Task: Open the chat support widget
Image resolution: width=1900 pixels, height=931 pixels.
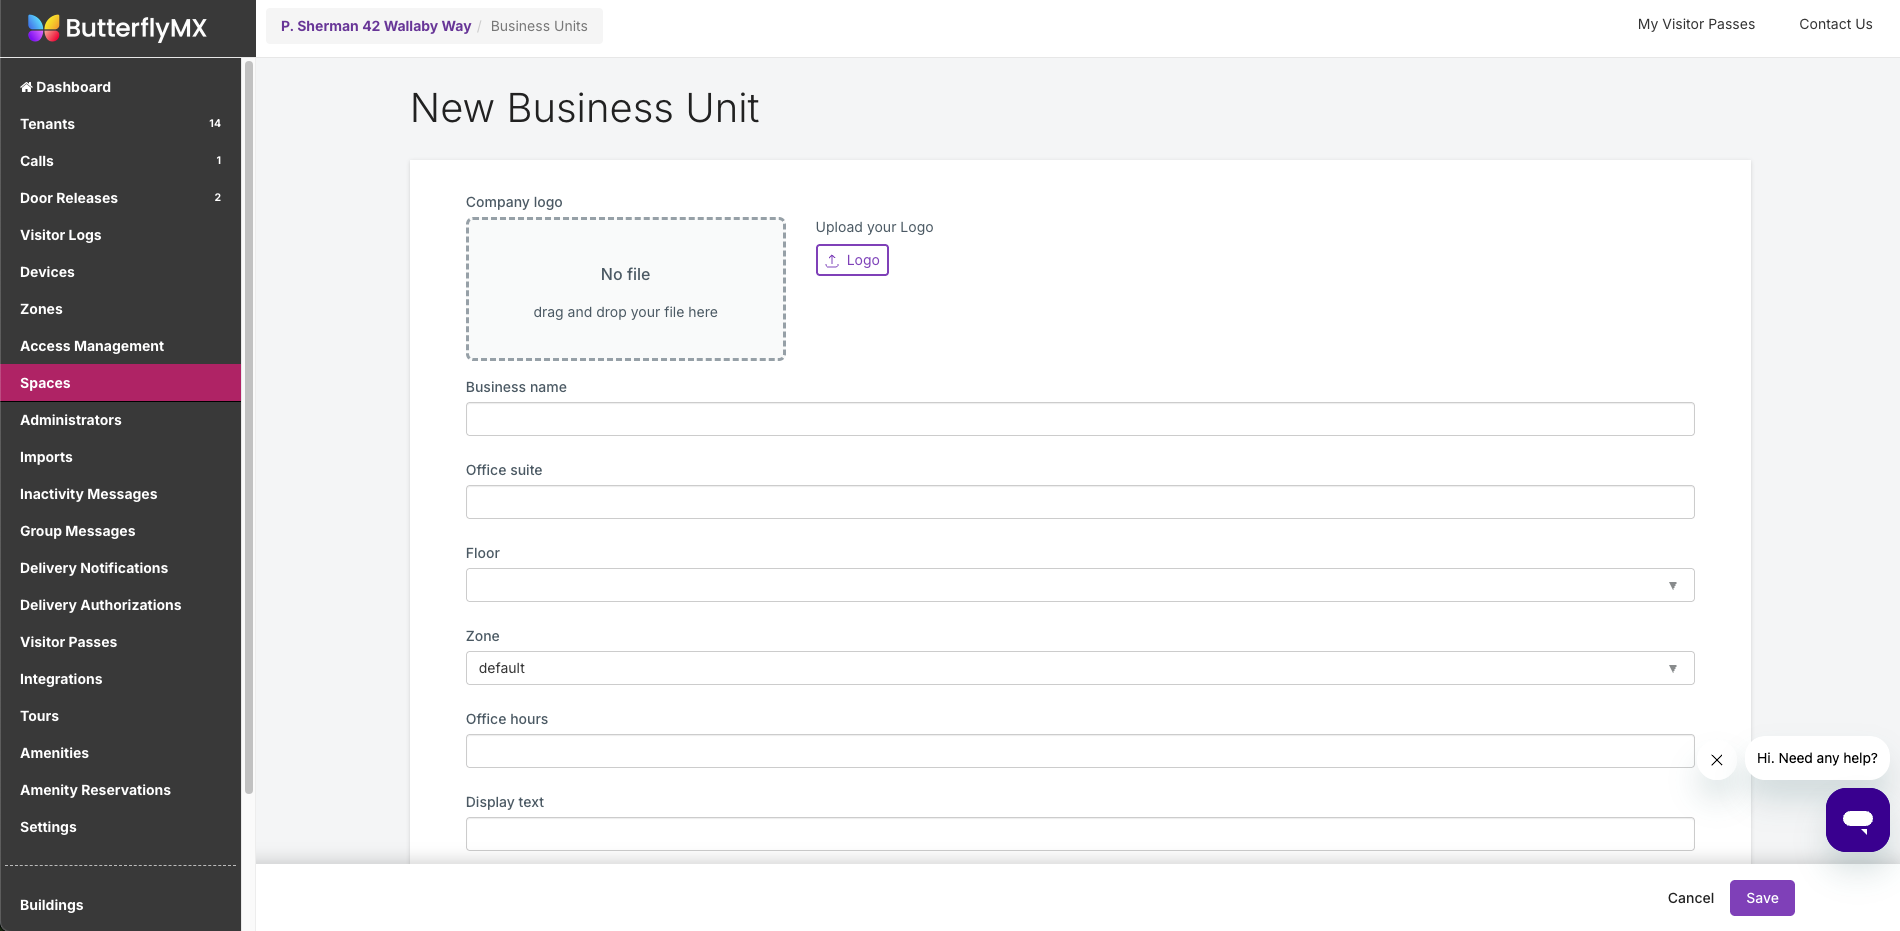Action: pyautogui.click(x=1857, y=820)
